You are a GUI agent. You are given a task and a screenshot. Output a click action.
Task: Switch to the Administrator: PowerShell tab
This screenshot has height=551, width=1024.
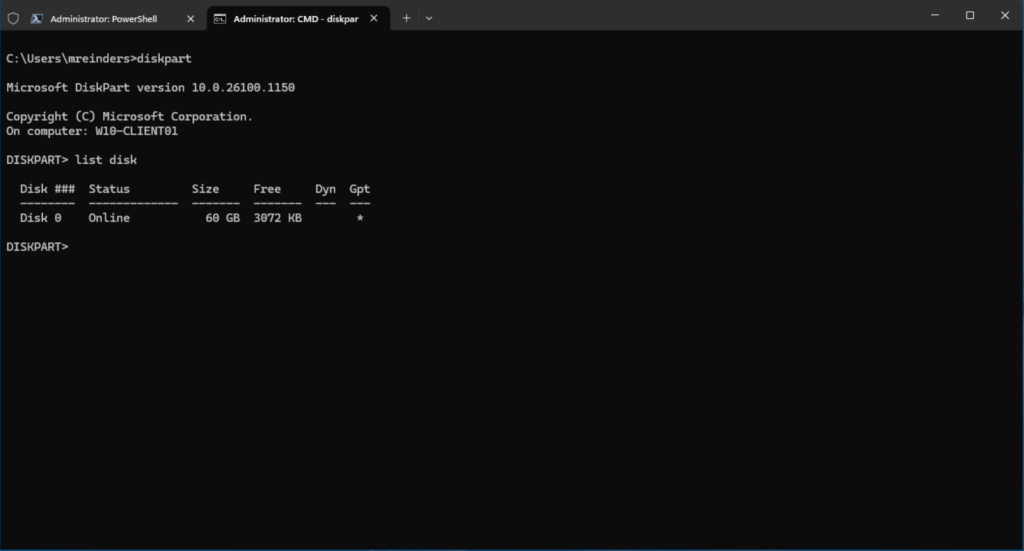coord(112,19)
